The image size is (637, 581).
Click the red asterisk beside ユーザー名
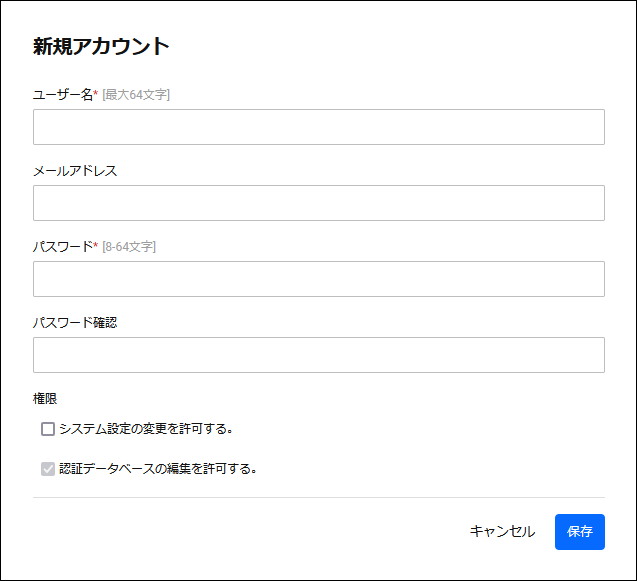[96, 93]
